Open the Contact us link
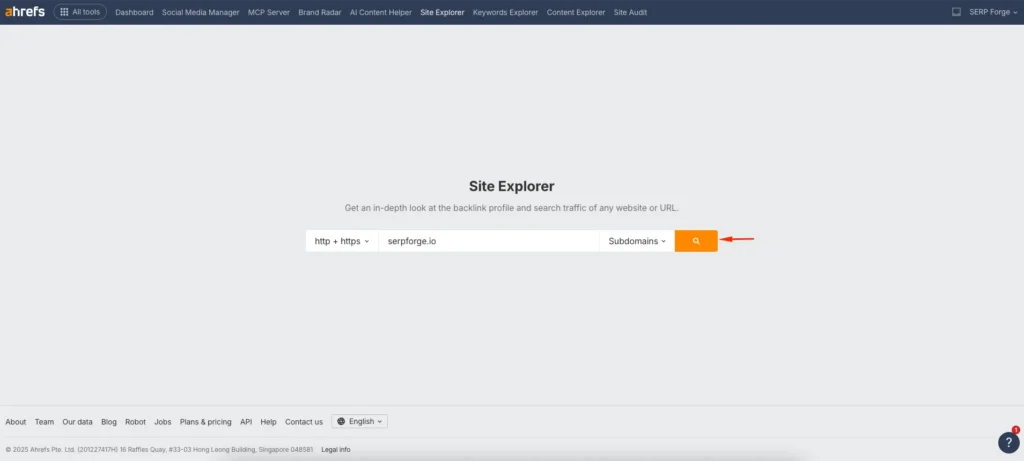 pos(304,422)
